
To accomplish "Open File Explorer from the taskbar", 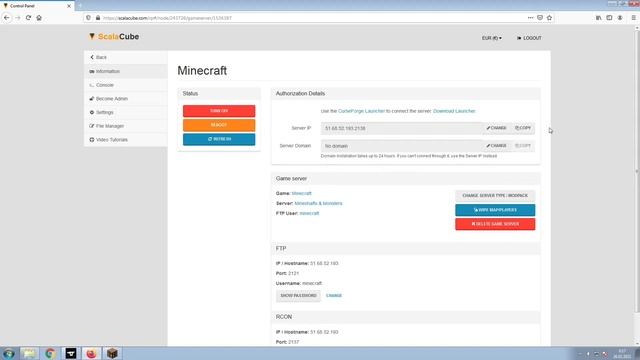I will pyautogui.click(x=29, y=353).
